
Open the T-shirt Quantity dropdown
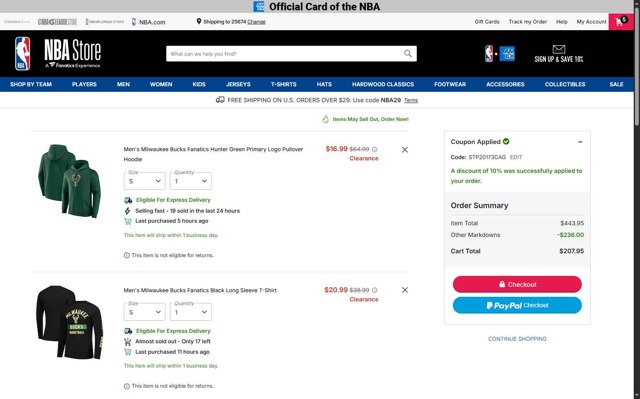pos(191,312)
